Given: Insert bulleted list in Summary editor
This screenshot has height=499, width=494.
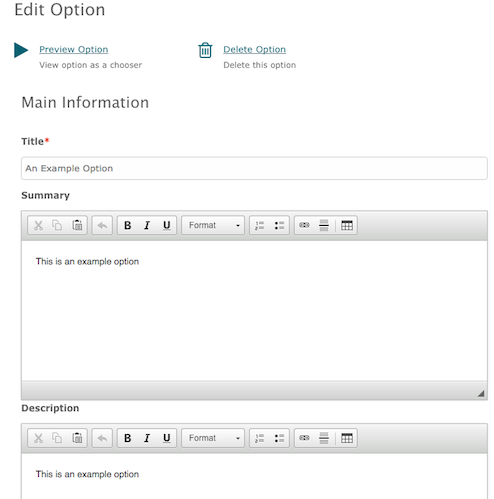Looking at the screenshot, I should 279,226.
